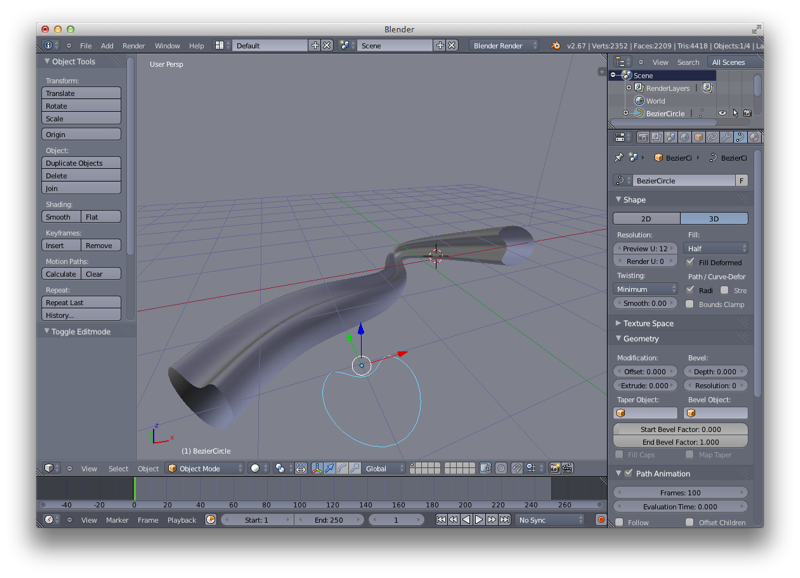The height and width of the screenshot is (578, 800).
Task: Open the World properties tab (globe icon)
Action: tap(684, 137)
